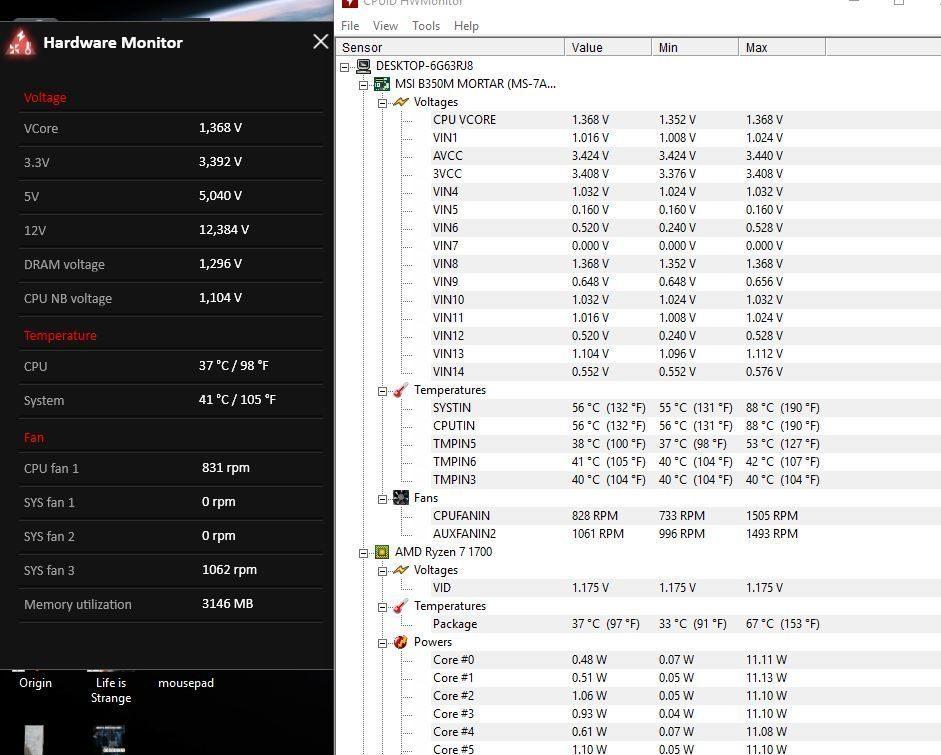
Task: Click the AMD Ryzen 7 1700 chip icon
Action: [382, 552]
